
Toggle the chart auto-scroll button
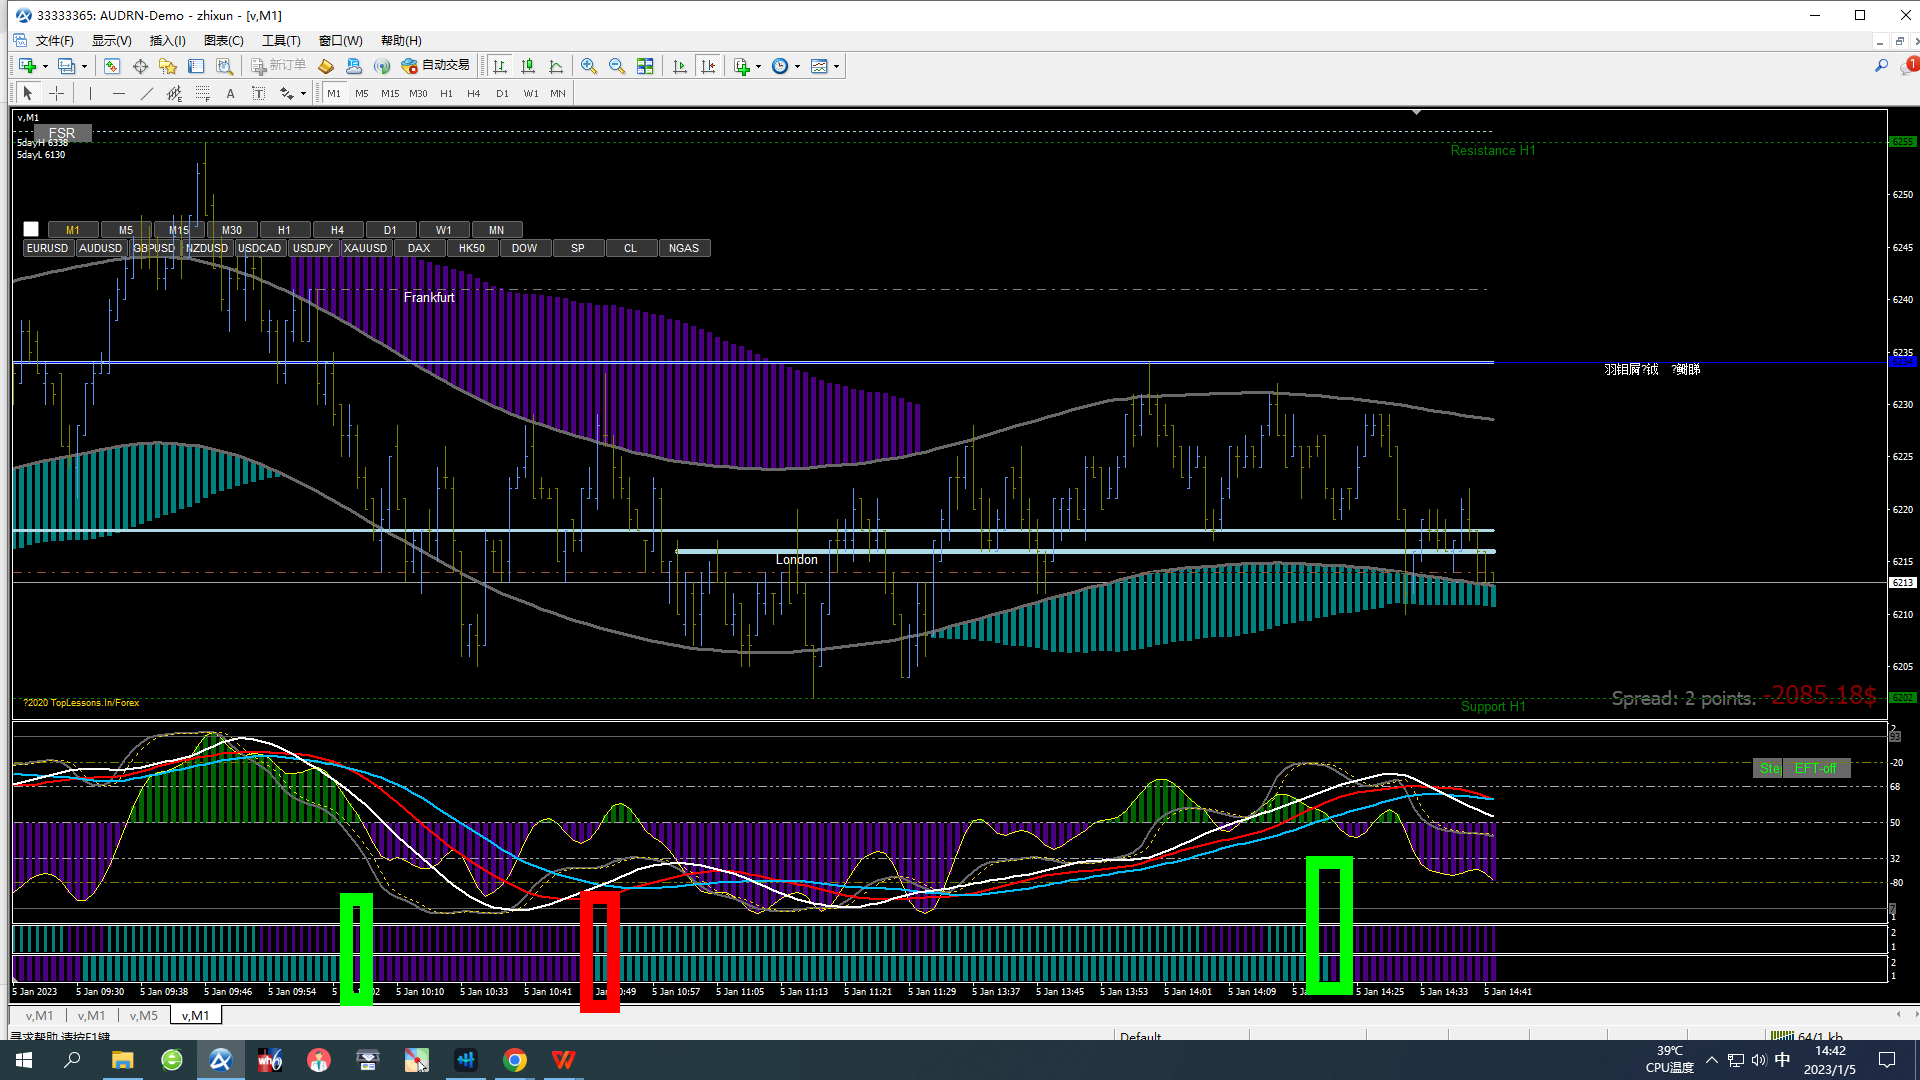pos(680,66)
